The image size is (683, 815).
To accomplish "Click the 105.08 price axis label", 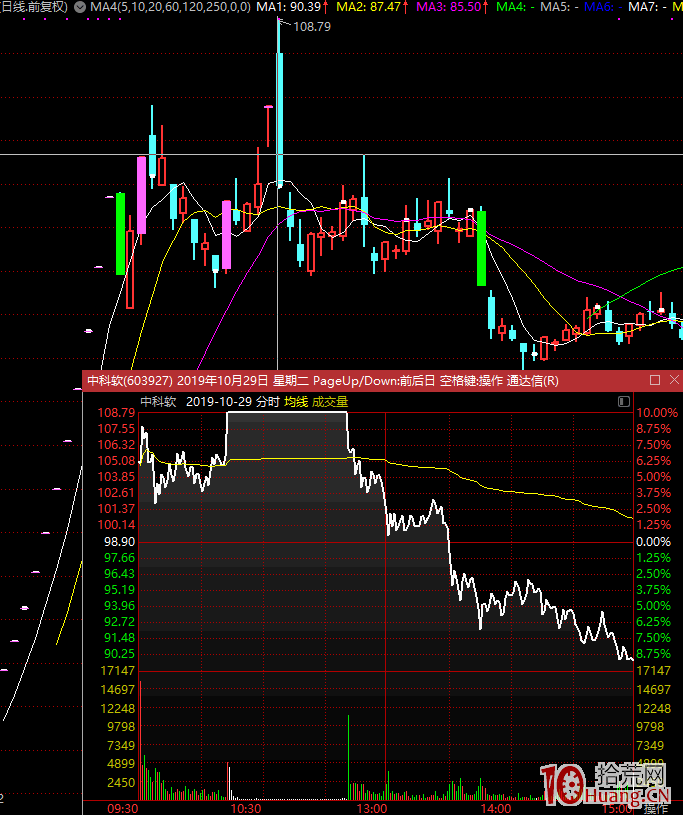I will pos(116,461).
